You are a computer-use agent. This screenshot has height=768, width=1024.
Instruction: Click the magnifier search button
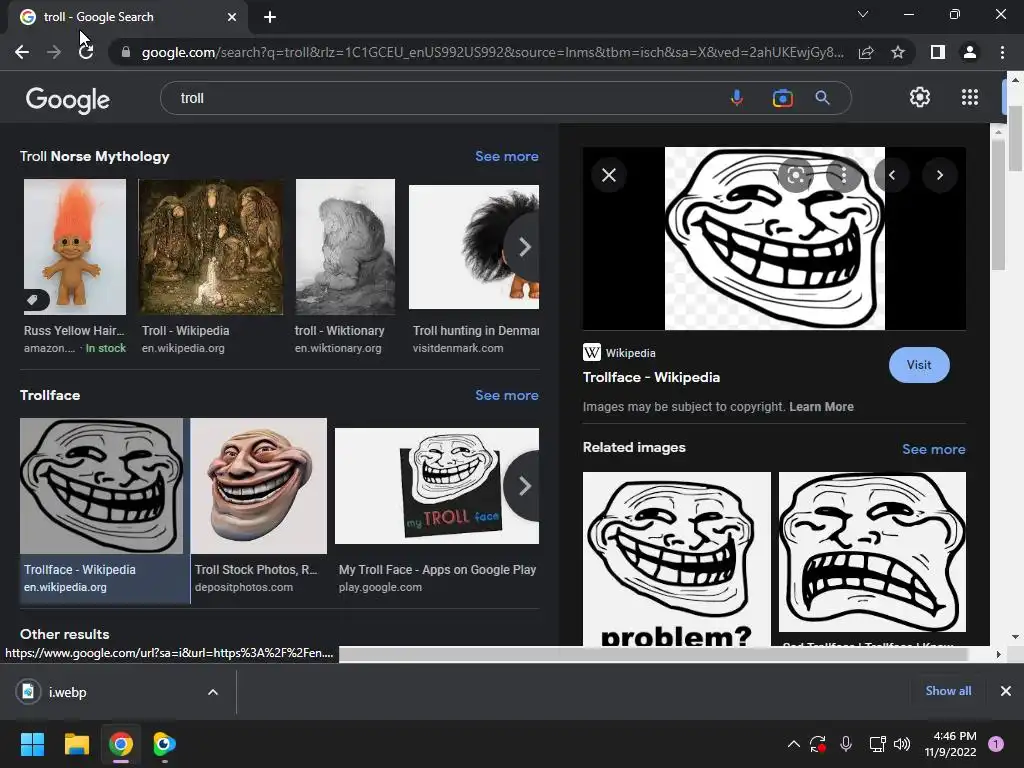click(823, 98)
